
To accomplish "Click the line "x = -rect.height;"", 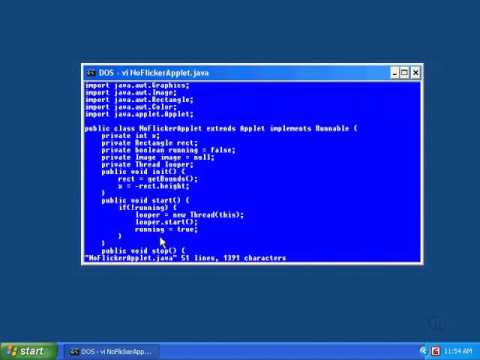I will tap(154, 186).
